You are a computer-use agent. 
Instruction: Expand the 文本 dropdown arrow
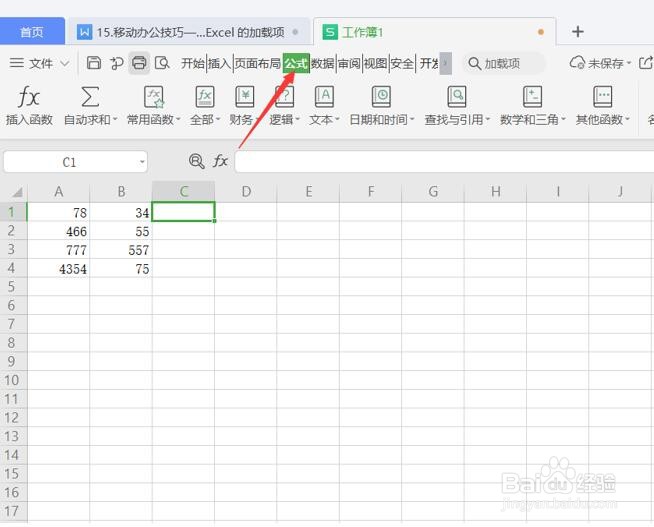coord(337,120)
